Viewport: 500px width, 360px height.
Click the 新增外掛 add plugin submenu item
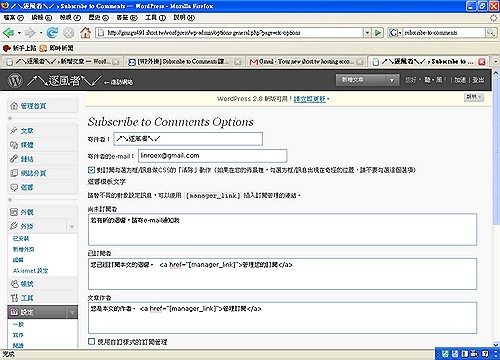point(23,249)
